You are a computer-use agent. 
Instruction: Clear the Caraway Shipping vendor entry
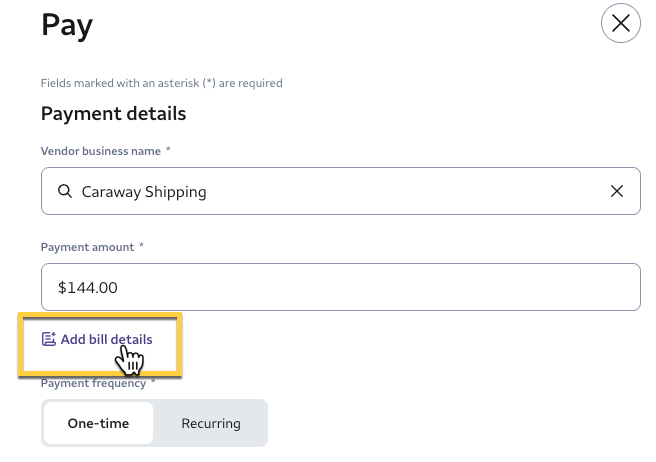(617, 191)
